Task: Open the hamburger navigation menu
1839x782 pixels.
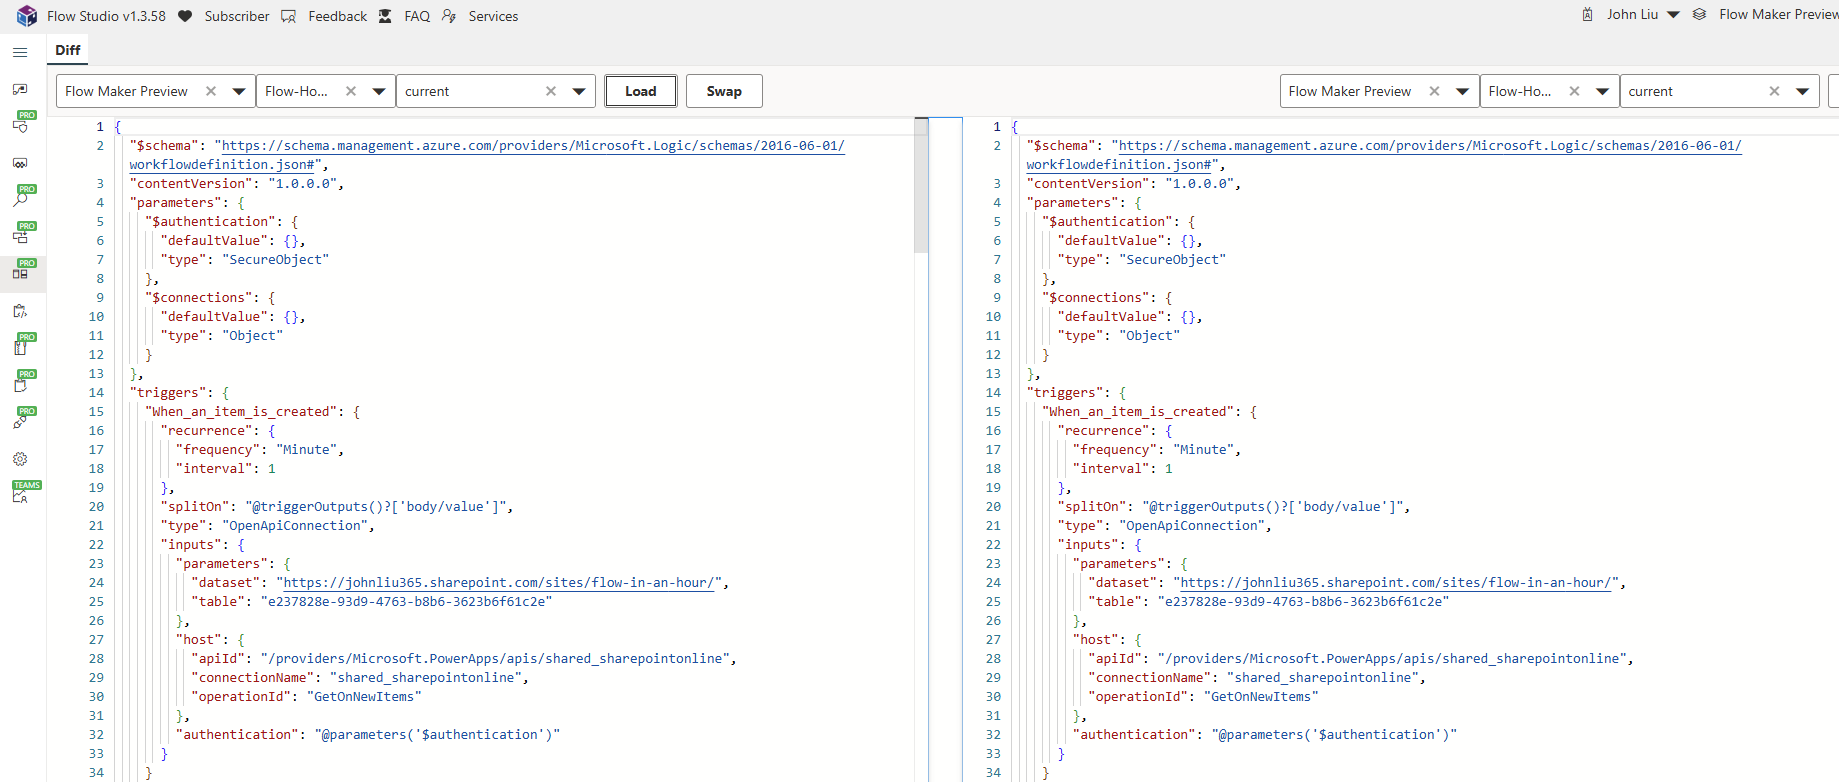Action: pos(20,52)
